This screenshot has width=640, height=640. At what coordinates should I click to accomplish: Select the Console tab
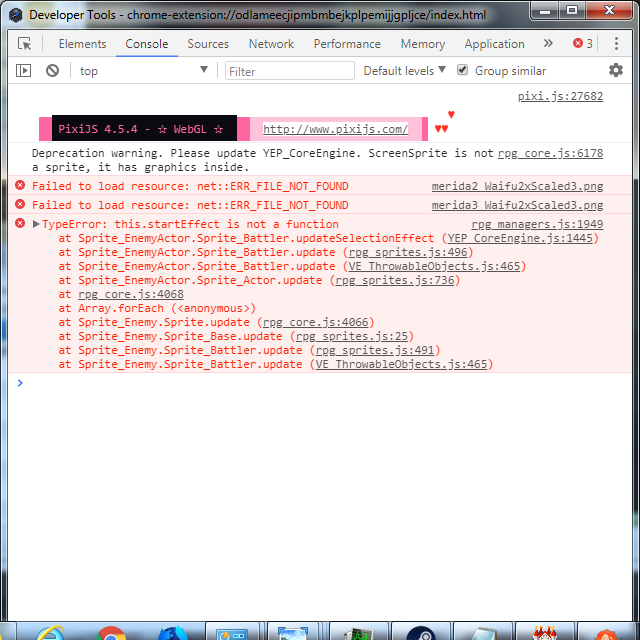click(x=147, y=44)
